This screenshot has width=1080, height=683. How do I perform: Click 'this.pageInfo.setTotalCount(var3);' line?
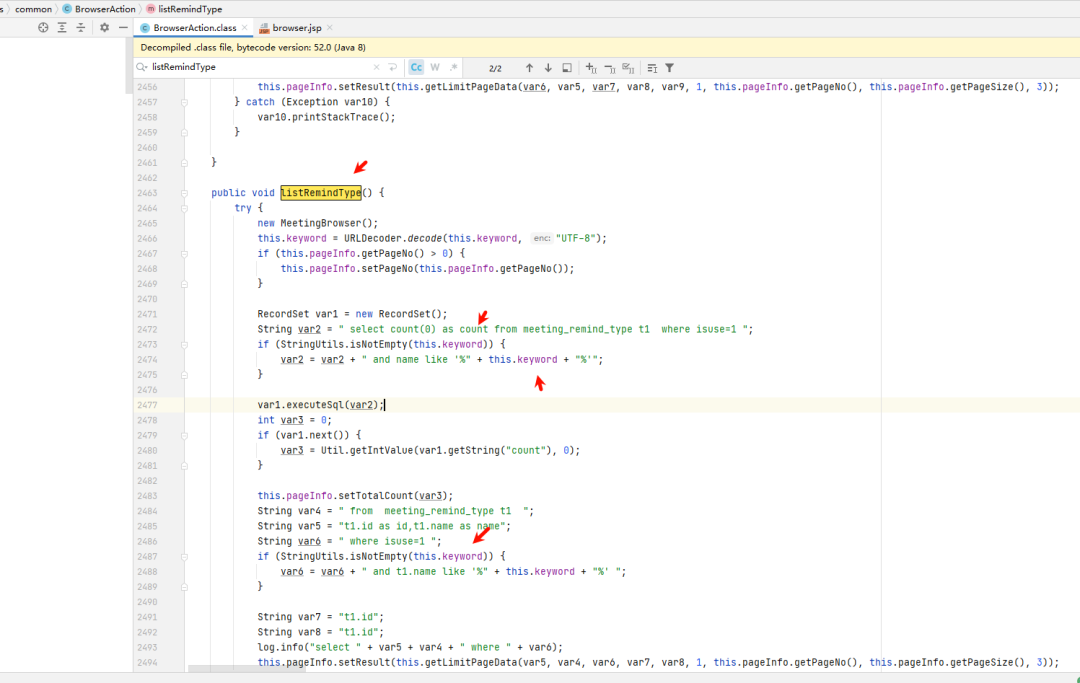click(x=355, y=496)
